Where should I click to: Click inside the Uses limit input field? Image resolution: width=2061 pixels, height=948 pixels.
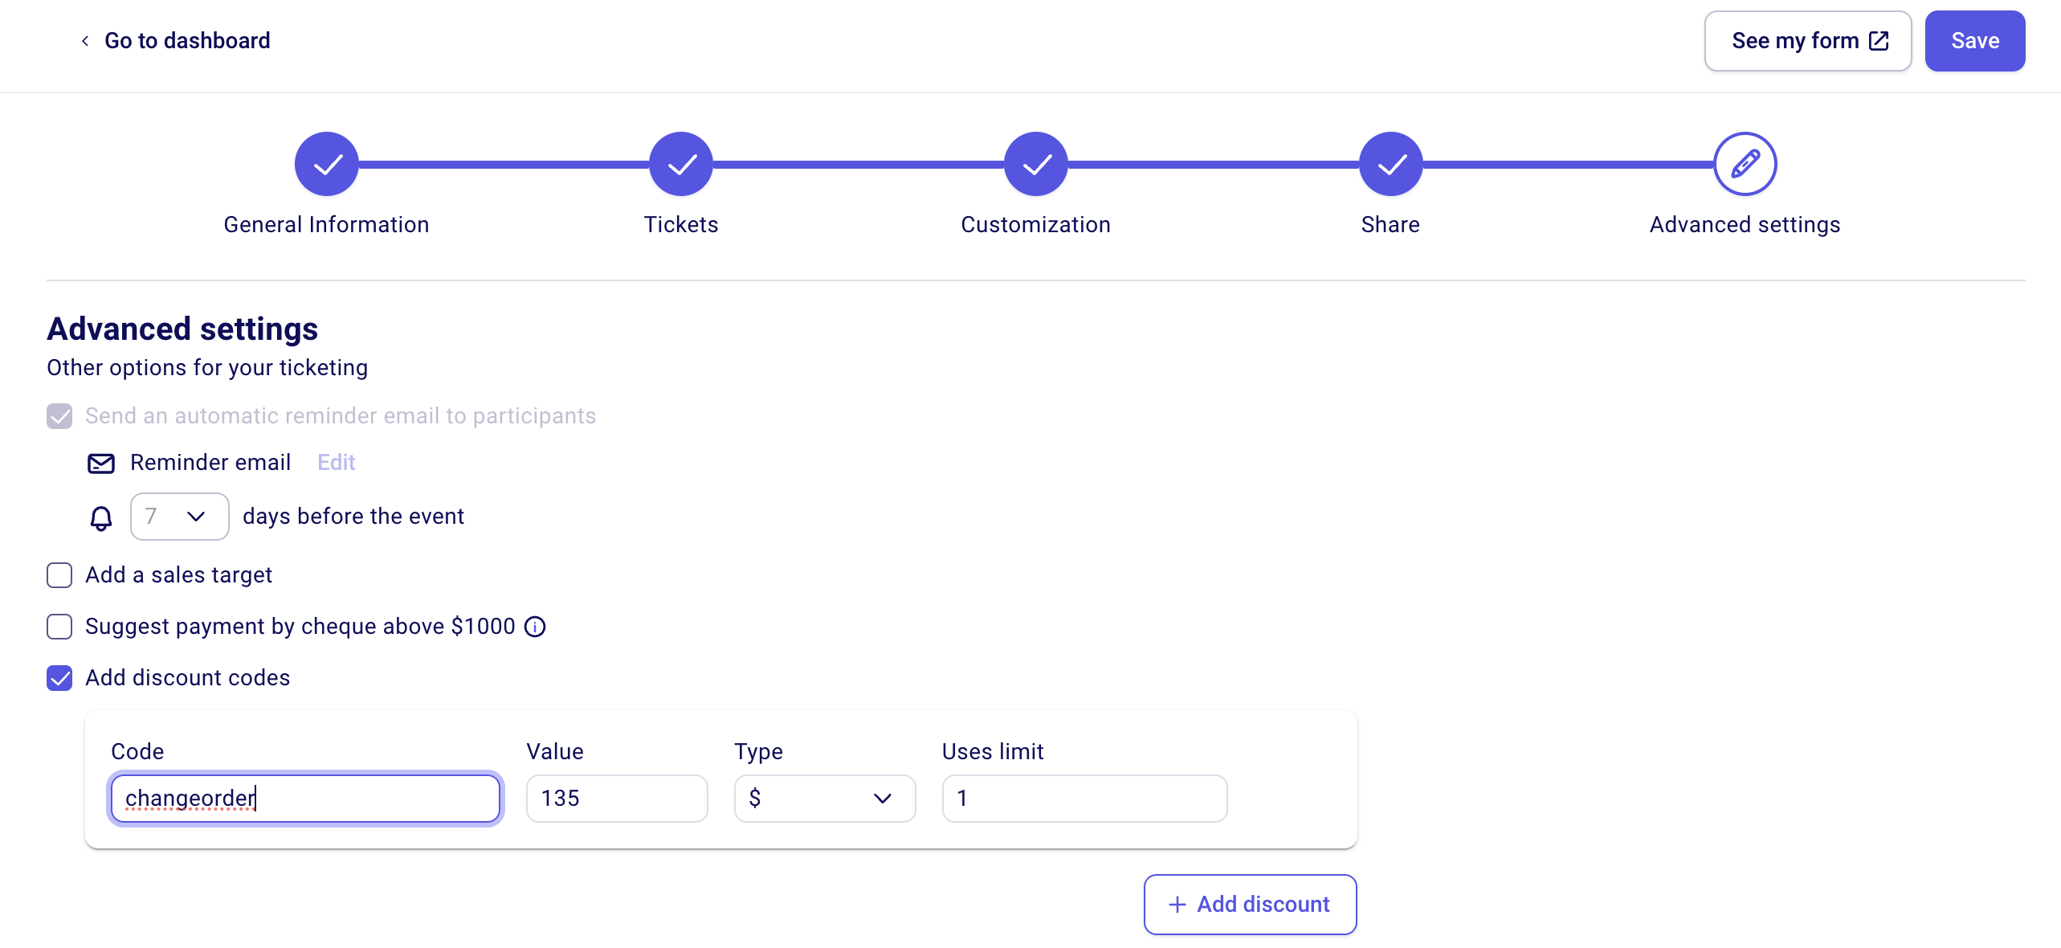coord(1084,798)
